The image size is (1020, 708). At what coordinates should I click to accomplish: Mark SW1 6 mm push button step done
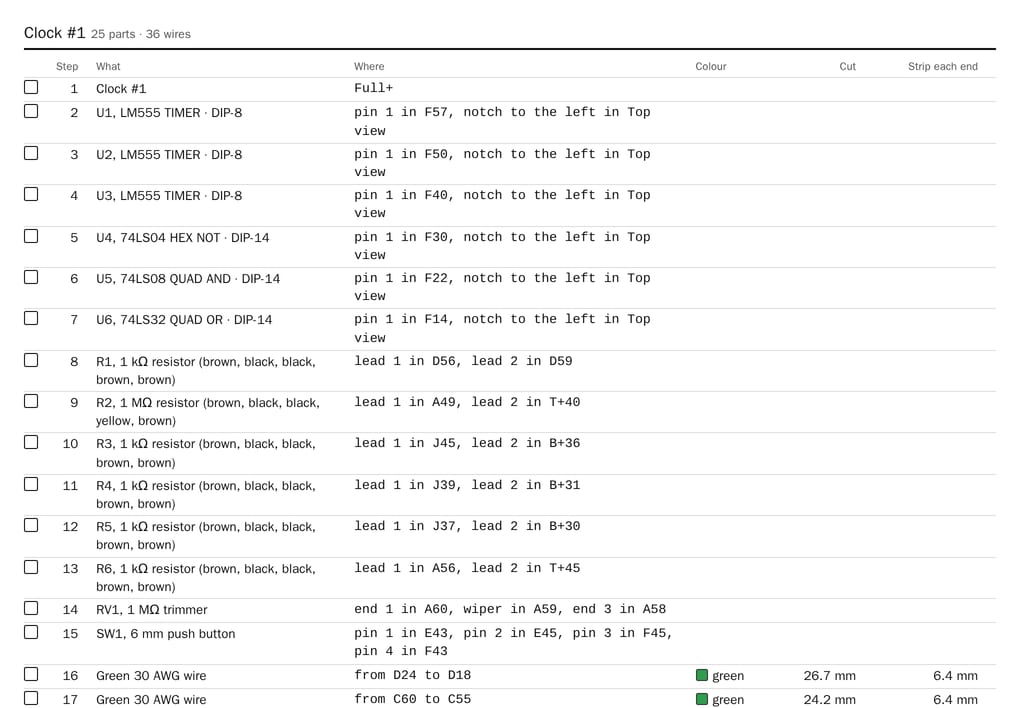tap(31, 632)
